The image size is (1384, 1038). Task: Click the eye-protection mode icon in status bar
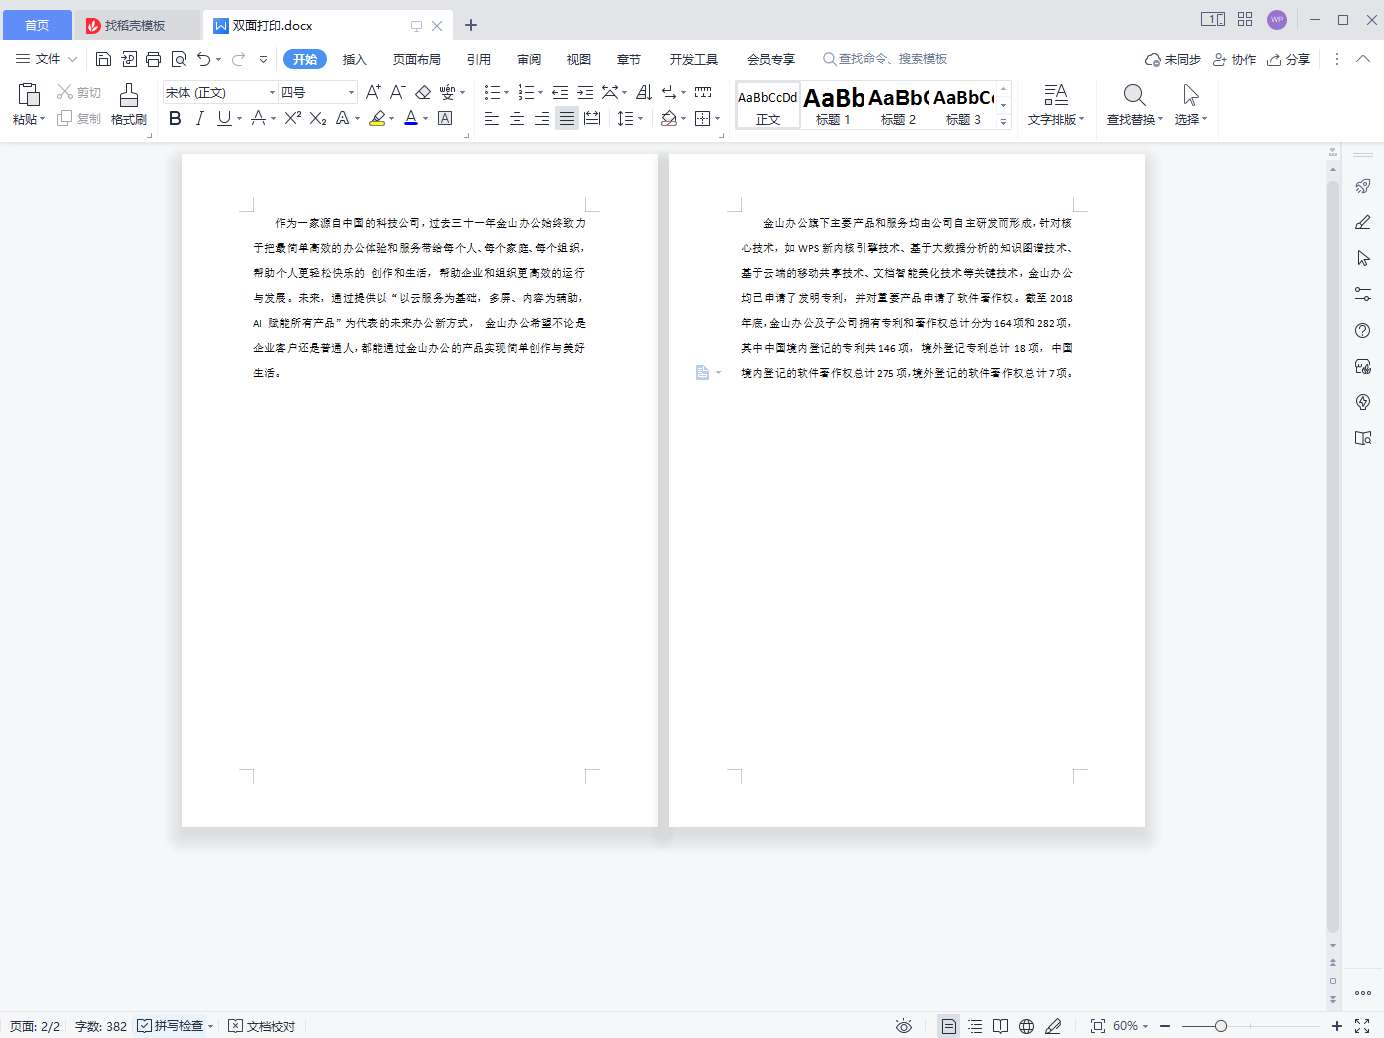click(904, 1026)
